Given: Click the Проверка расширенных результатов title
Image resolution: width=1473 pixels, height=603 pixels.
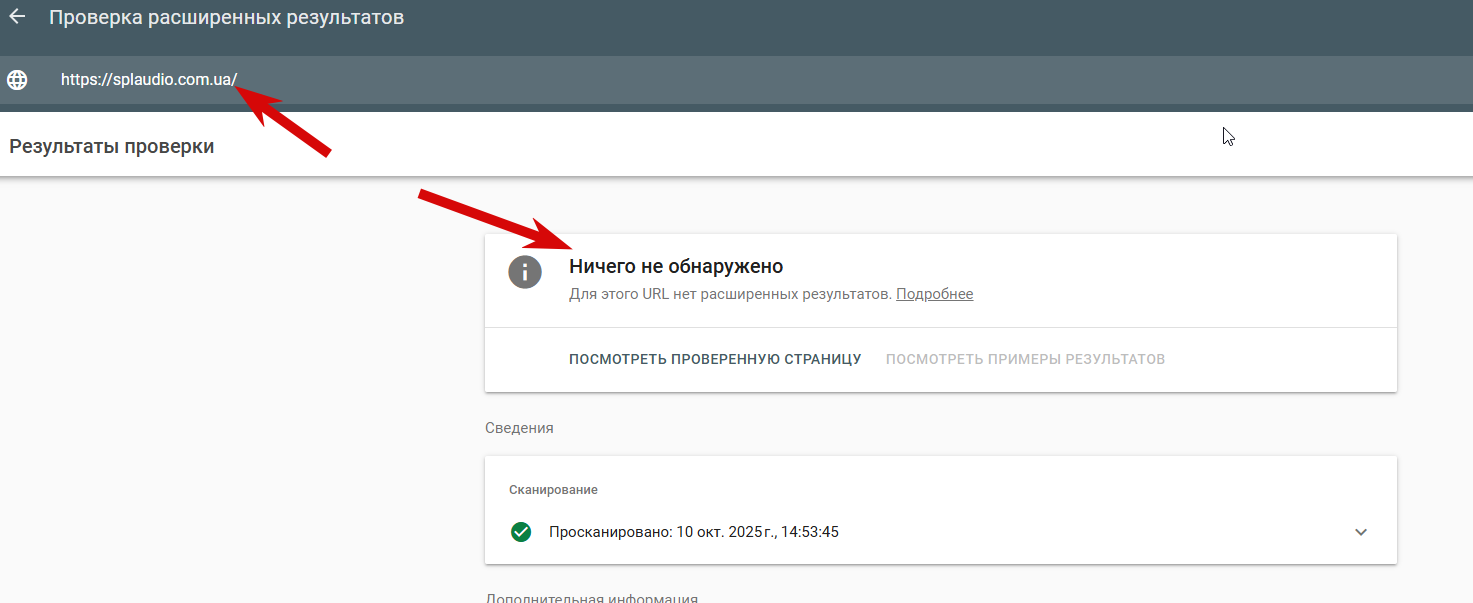Looking at the screenshot, I should click(227, 17).
